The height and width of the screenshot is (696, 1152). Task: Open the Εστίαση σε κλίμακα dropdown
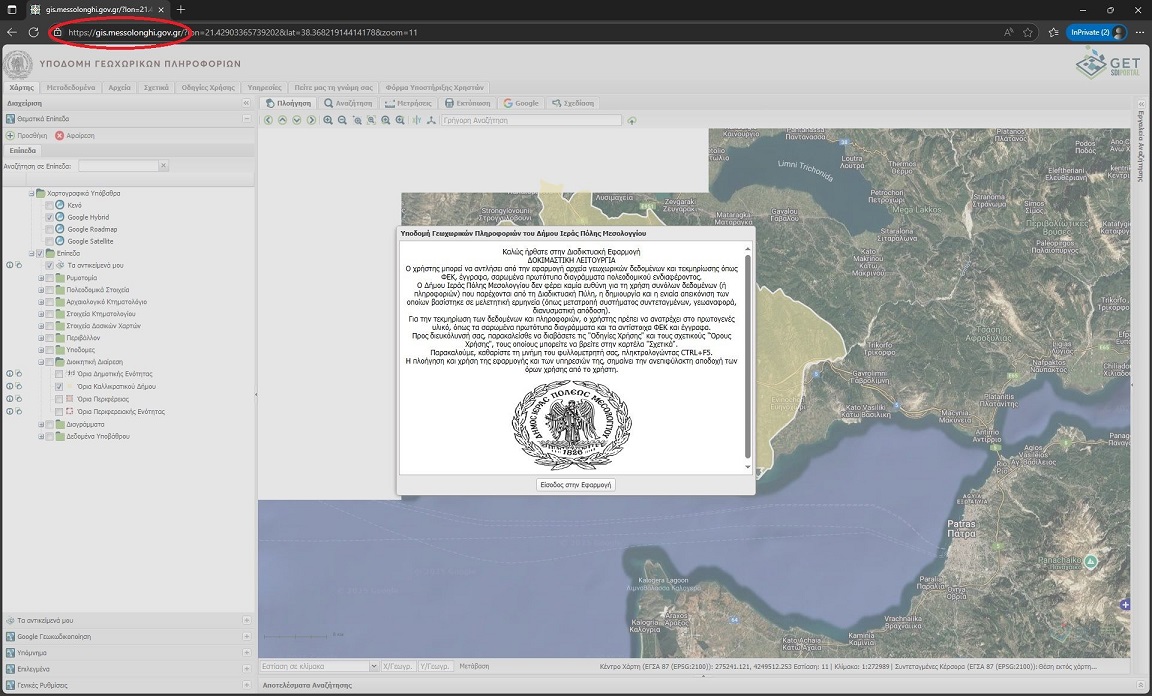point(373,666)
